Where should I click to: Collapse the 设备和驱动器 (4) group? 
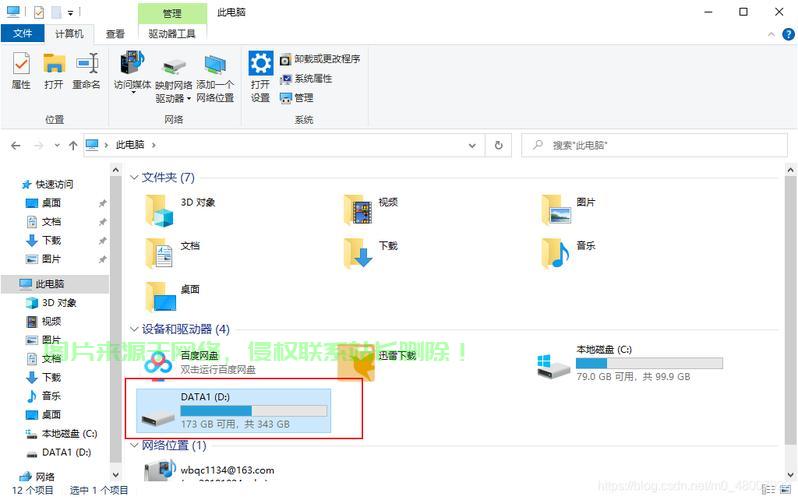[134, 329]
